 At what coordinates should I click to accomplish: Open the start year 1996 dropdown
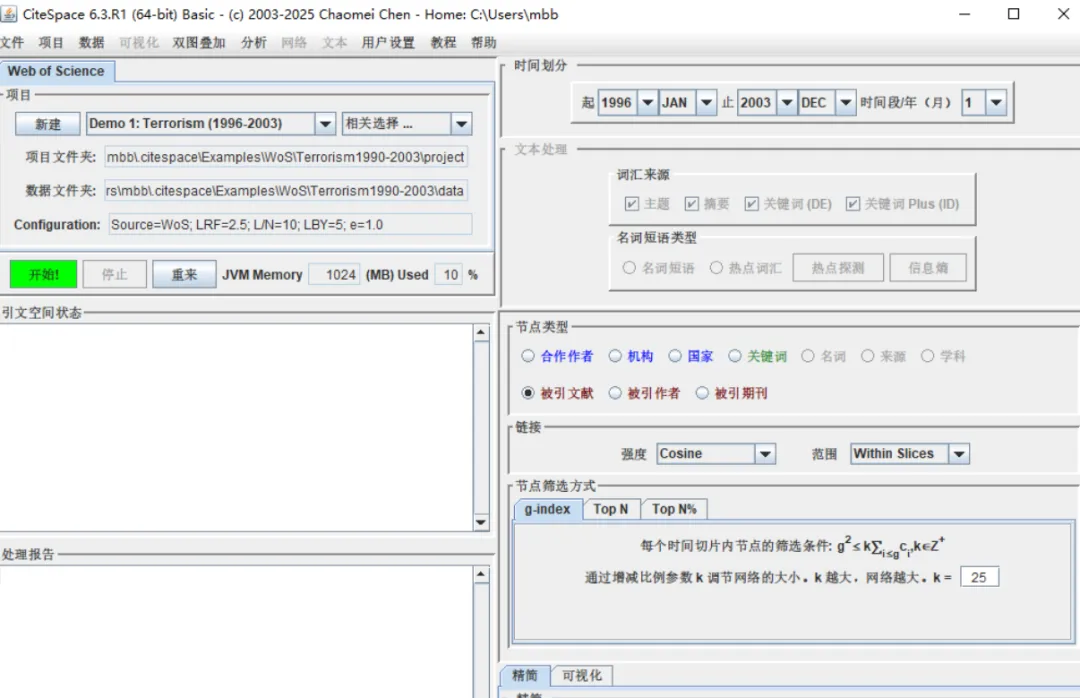(x=647, y=103)
